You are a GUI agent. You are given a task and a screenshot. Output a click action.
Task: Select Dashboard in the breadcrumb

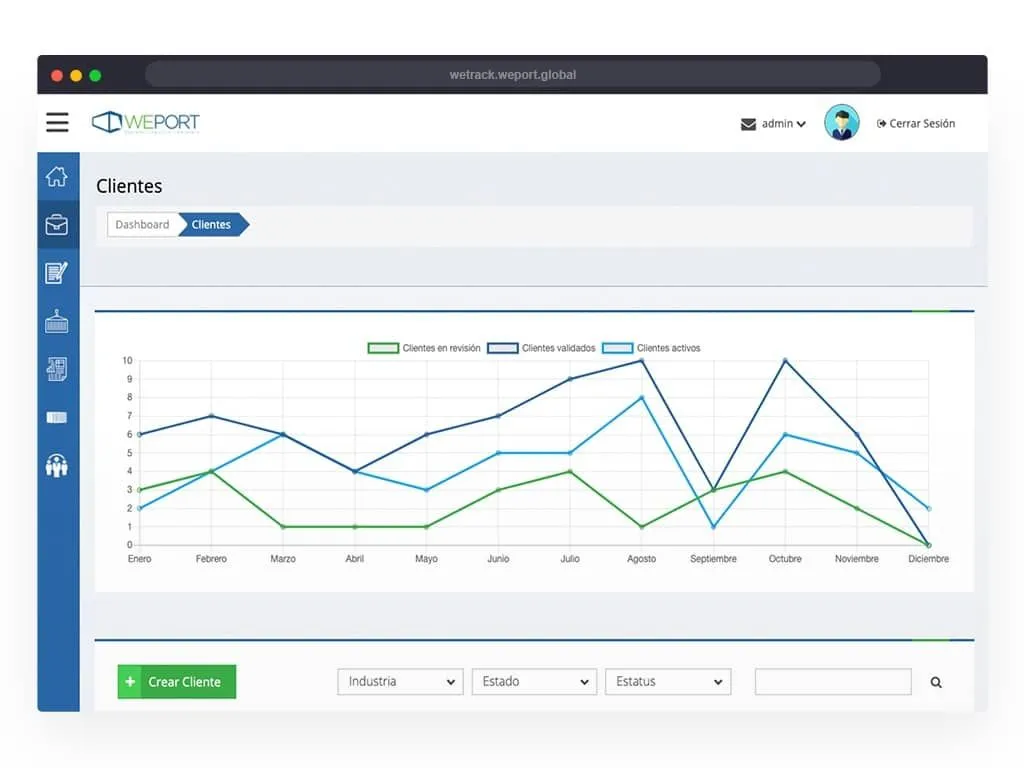[x=141, y=225]
